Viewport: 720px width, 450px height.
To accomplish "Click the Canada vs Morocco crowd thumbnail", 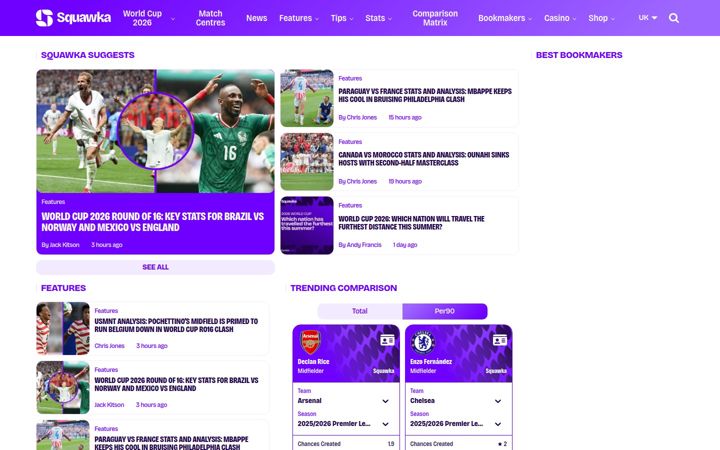I will click(x=307, y=162).
